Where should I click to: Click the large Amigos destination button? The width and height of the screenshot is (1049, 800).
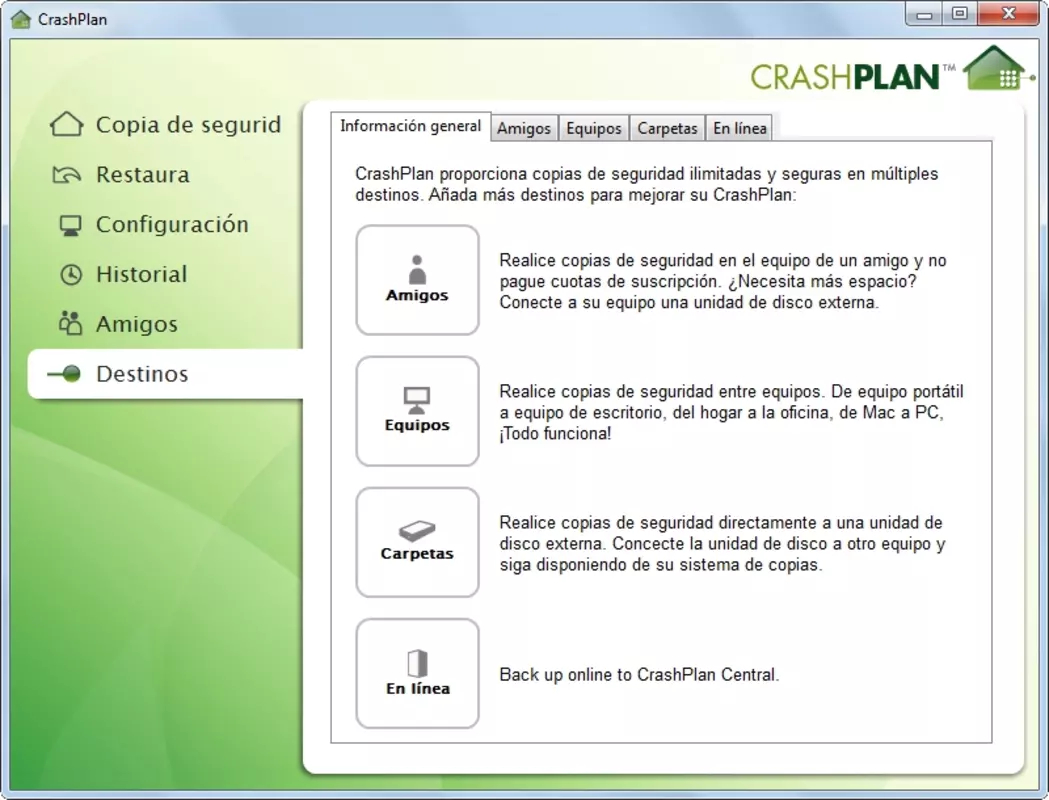tap(417, 280)
